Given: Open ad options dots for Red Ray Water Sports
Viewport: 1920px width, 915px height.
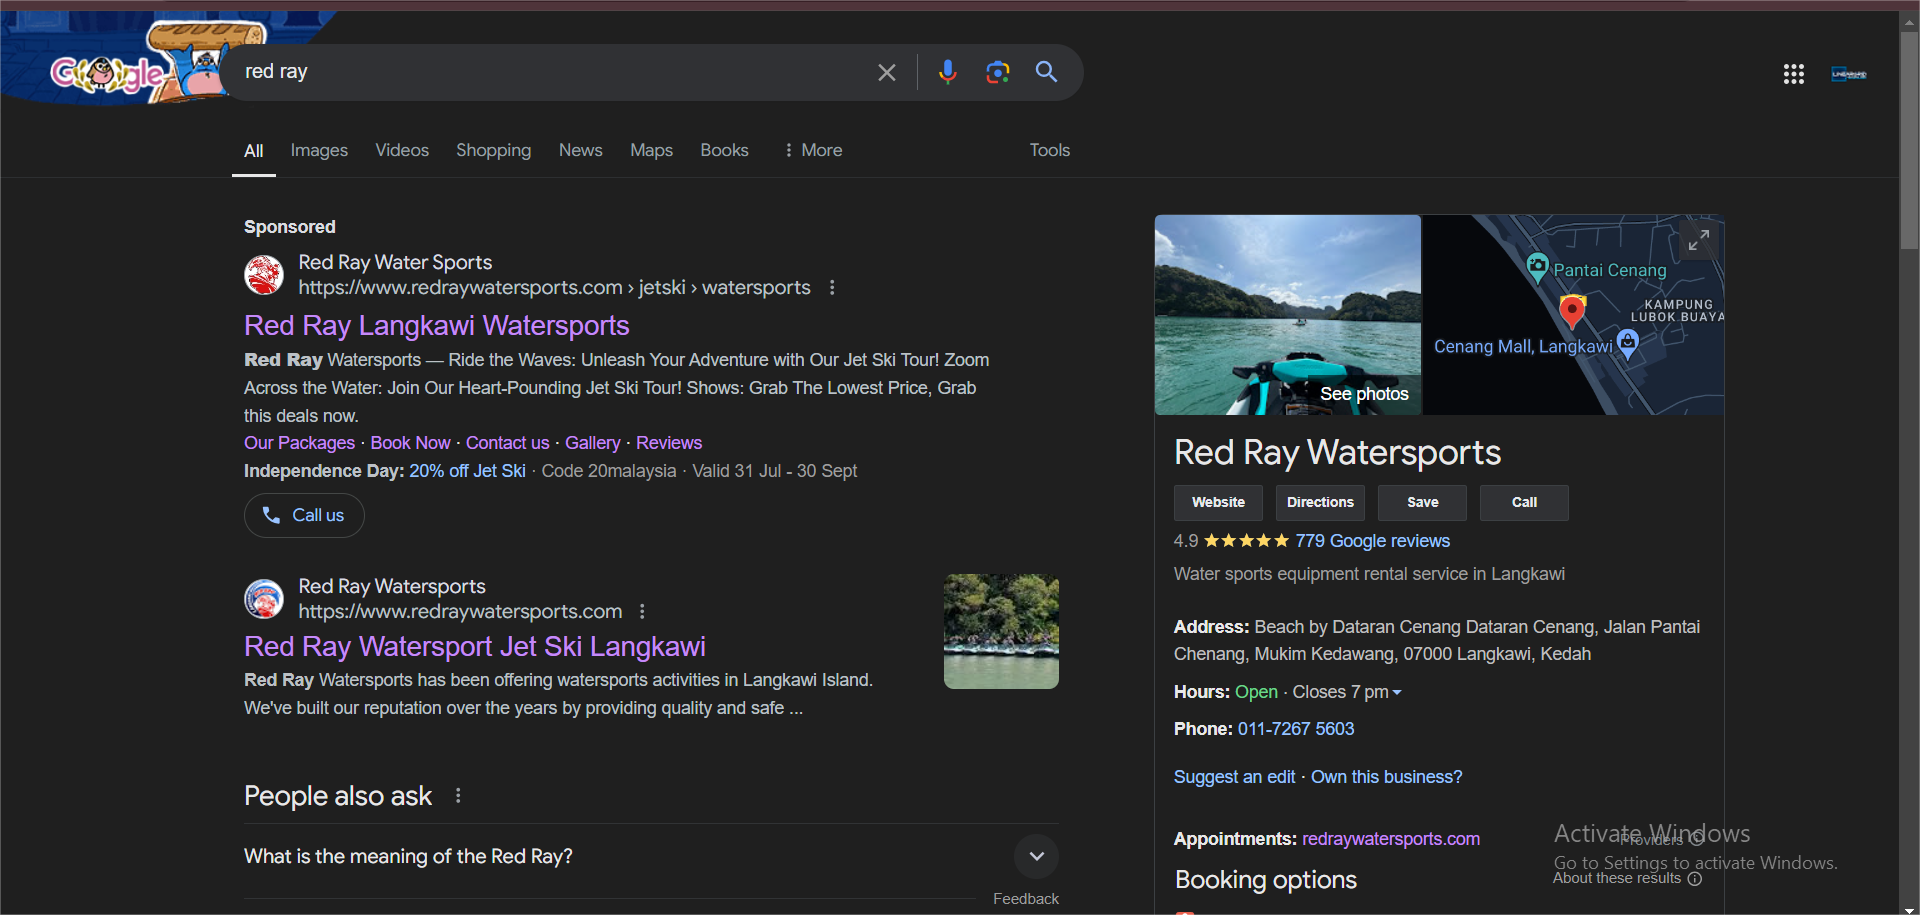Looking at the screenshot, I should [x=832, y=288].
